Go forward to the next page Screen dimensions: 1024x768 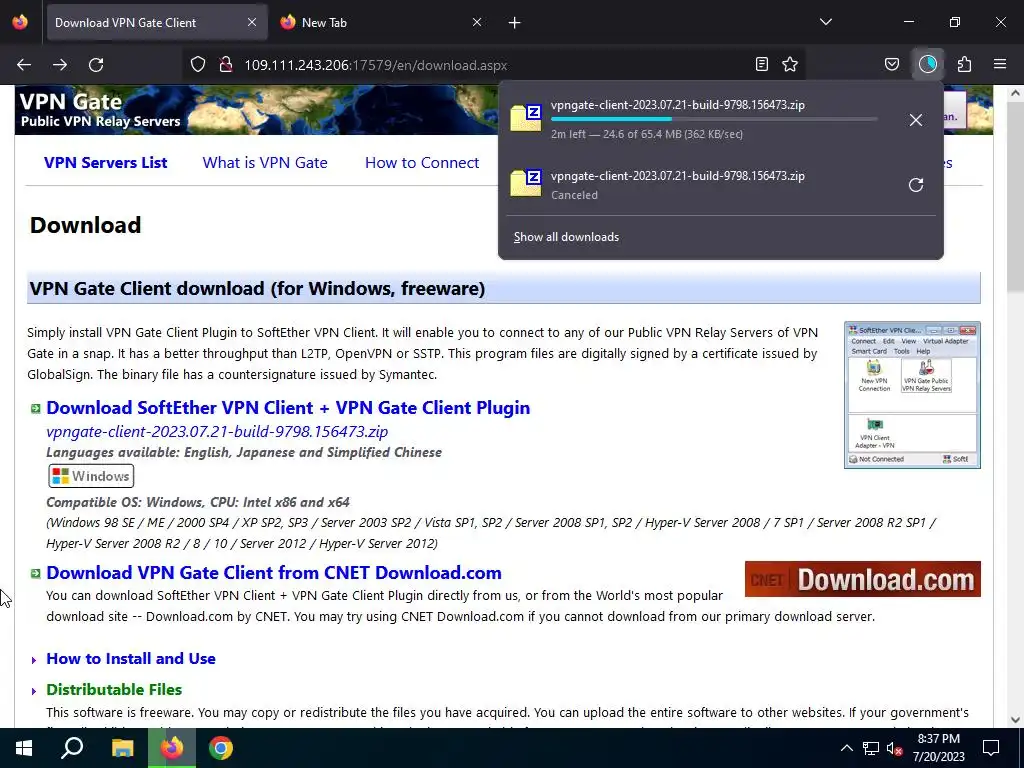coord(60,65)
